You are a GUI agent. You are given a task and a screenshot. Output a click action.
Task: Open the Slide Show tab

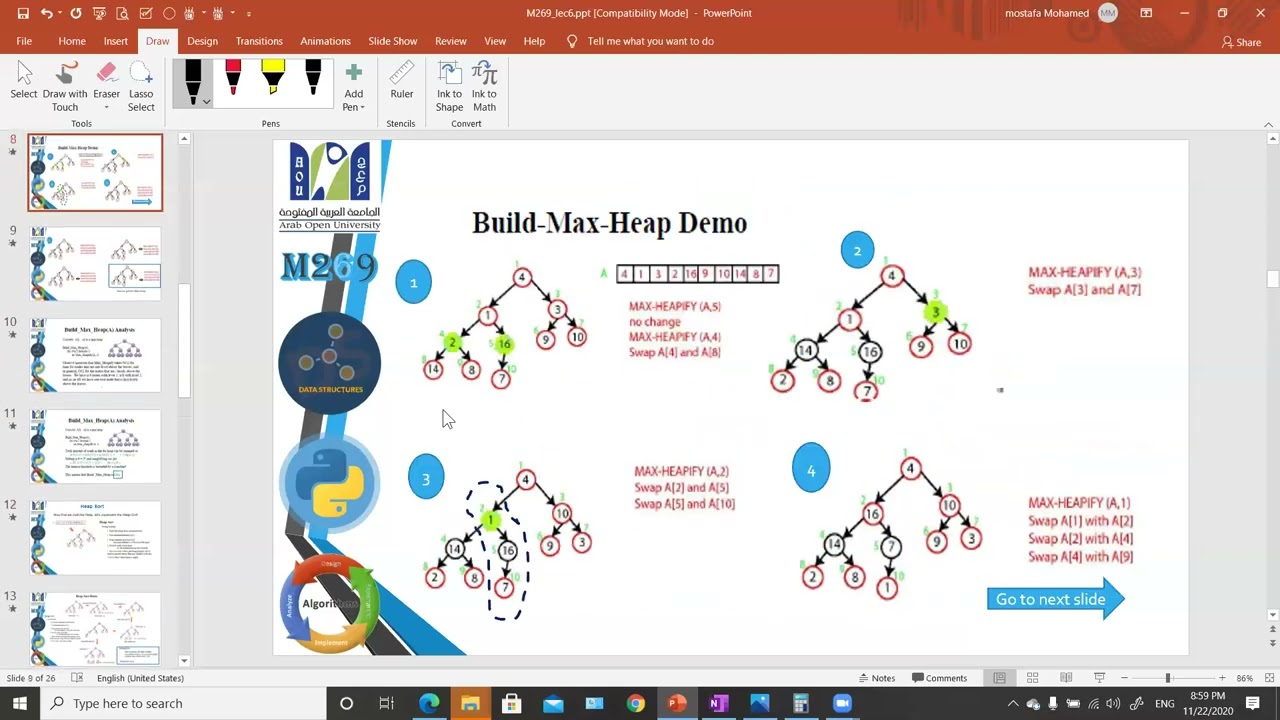pos(392,41)
